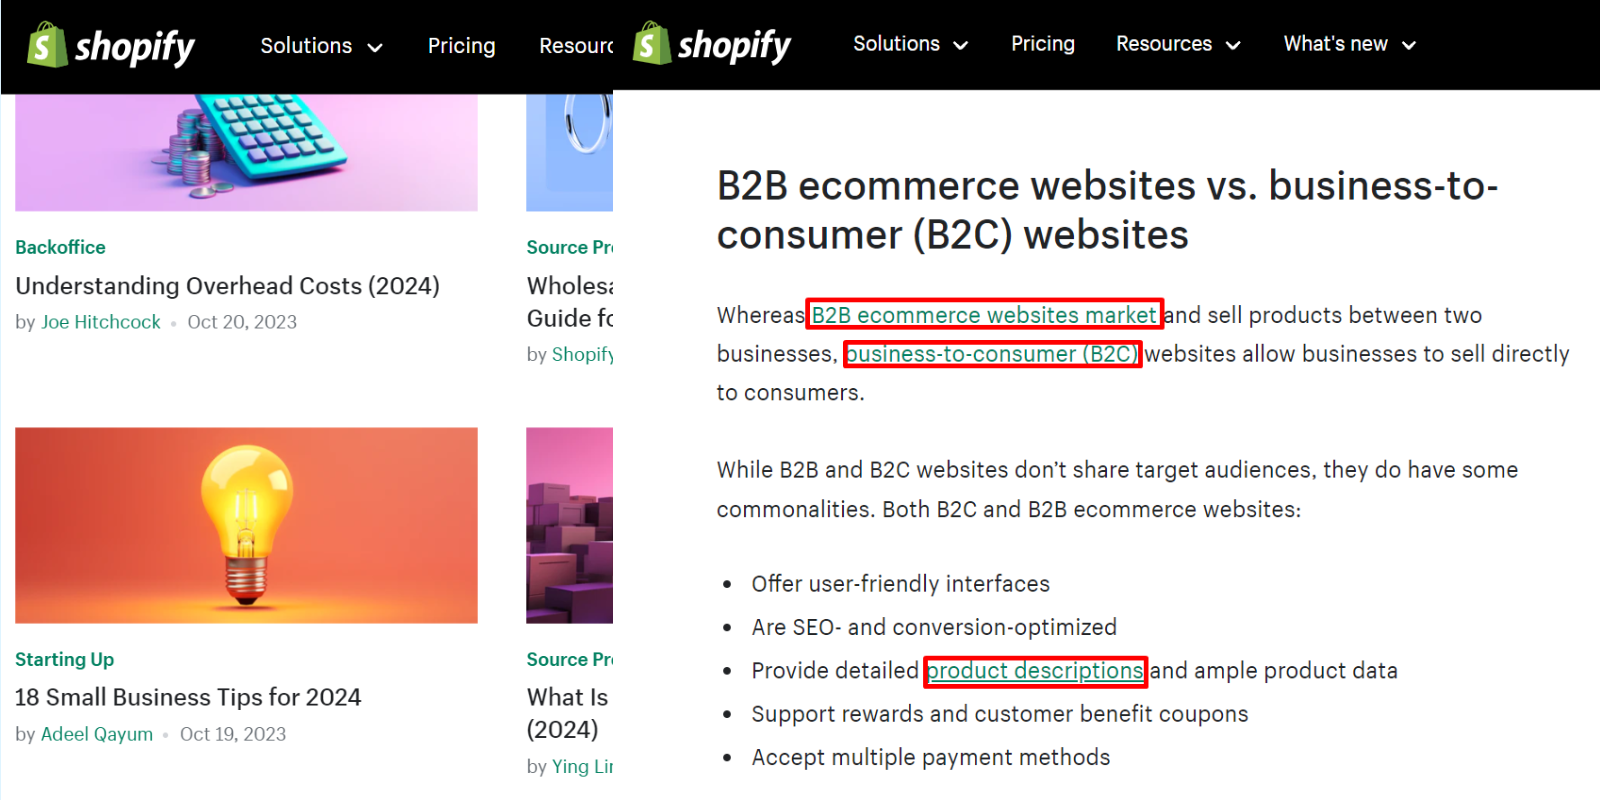
Task: Click the right Shopify bag logo
Action: tap(651, 44)
